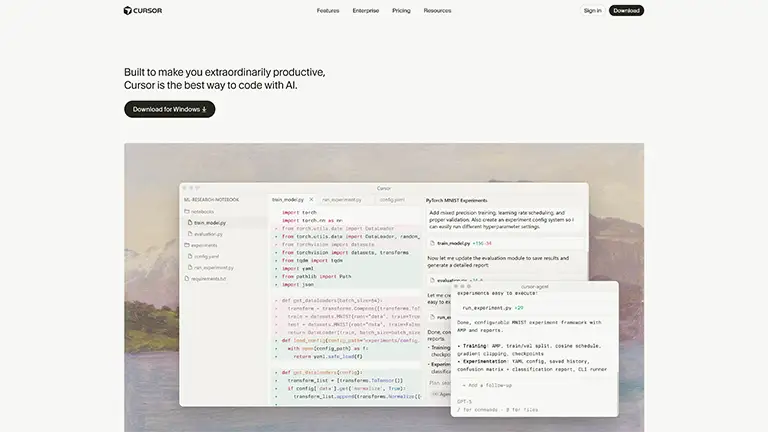Go to the Pricing page
The image size is (768, 432).
click(401, 11)
